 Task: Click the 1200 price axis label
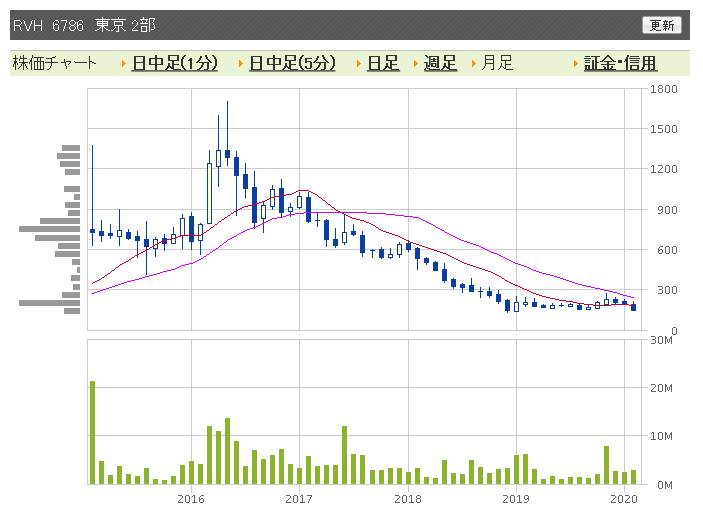tap(664, 169)
